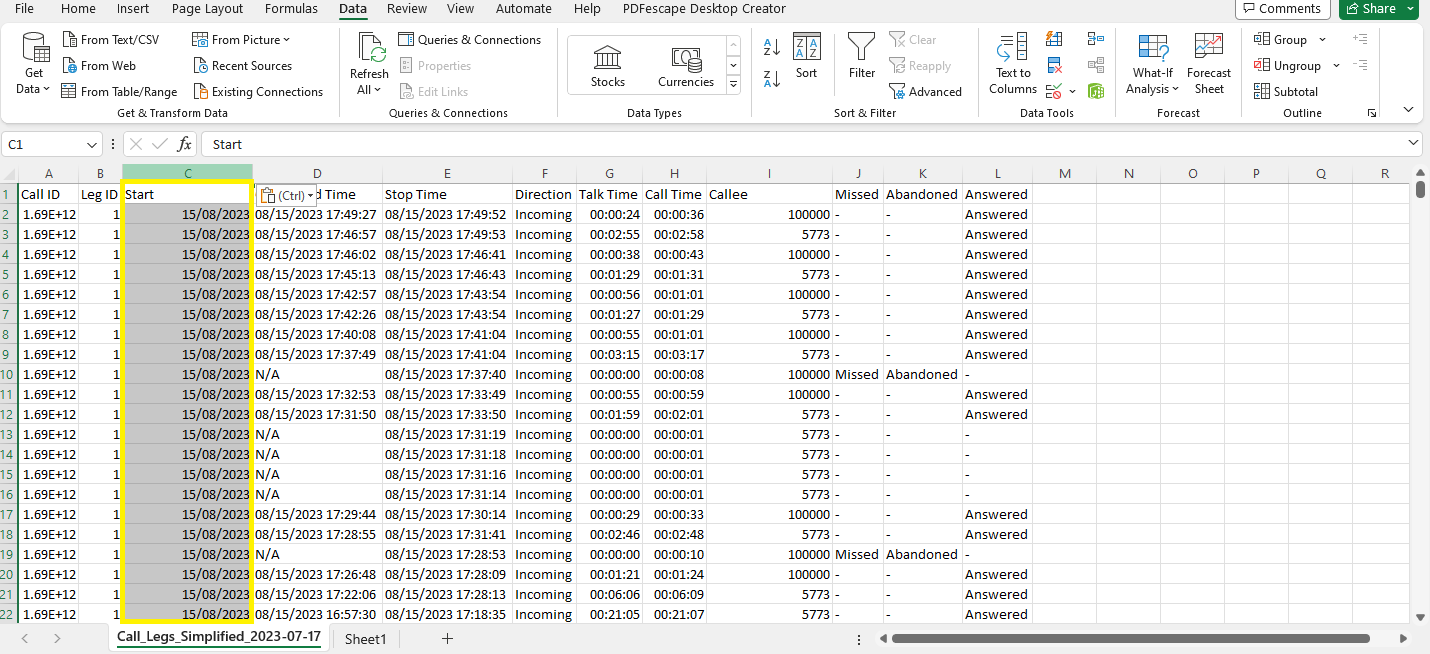Launch Text to Columns wizard
Image resolution: width=1430 pixels, height=654 pixels.
[x=1013, y=64]
